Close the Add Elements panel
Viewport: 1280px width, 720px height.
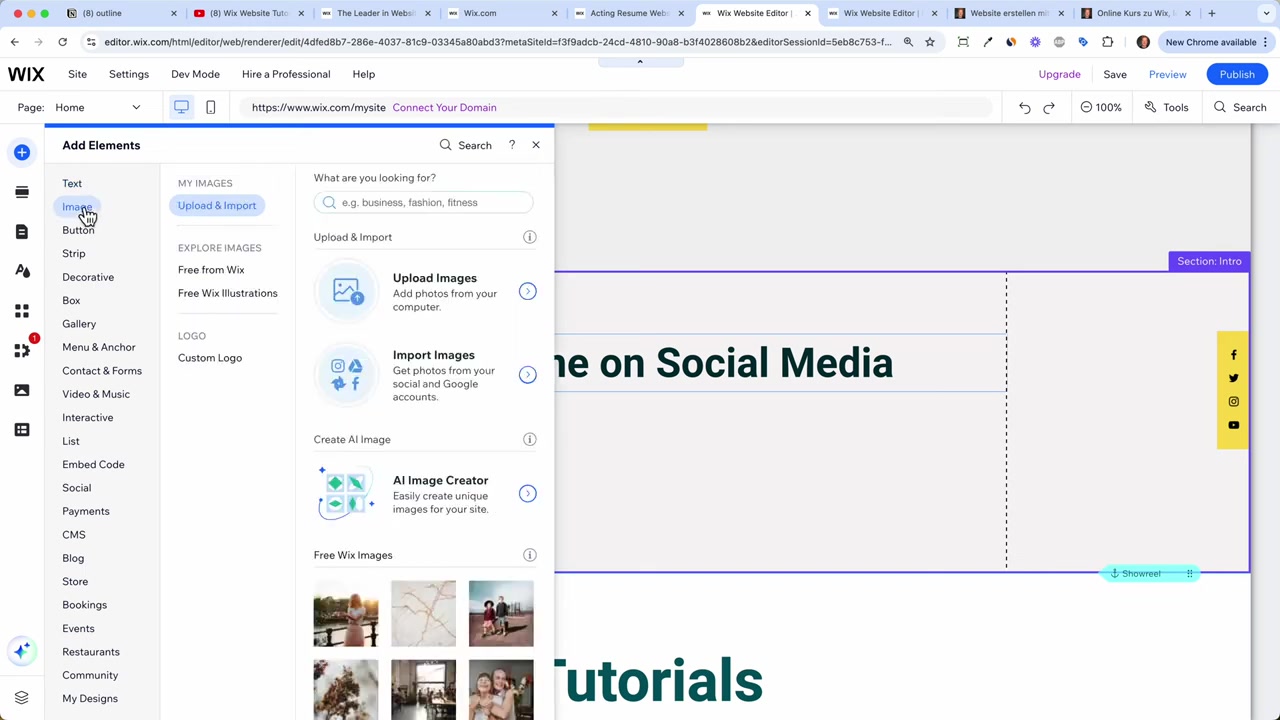pyautogui.click(x=536, y=145)
